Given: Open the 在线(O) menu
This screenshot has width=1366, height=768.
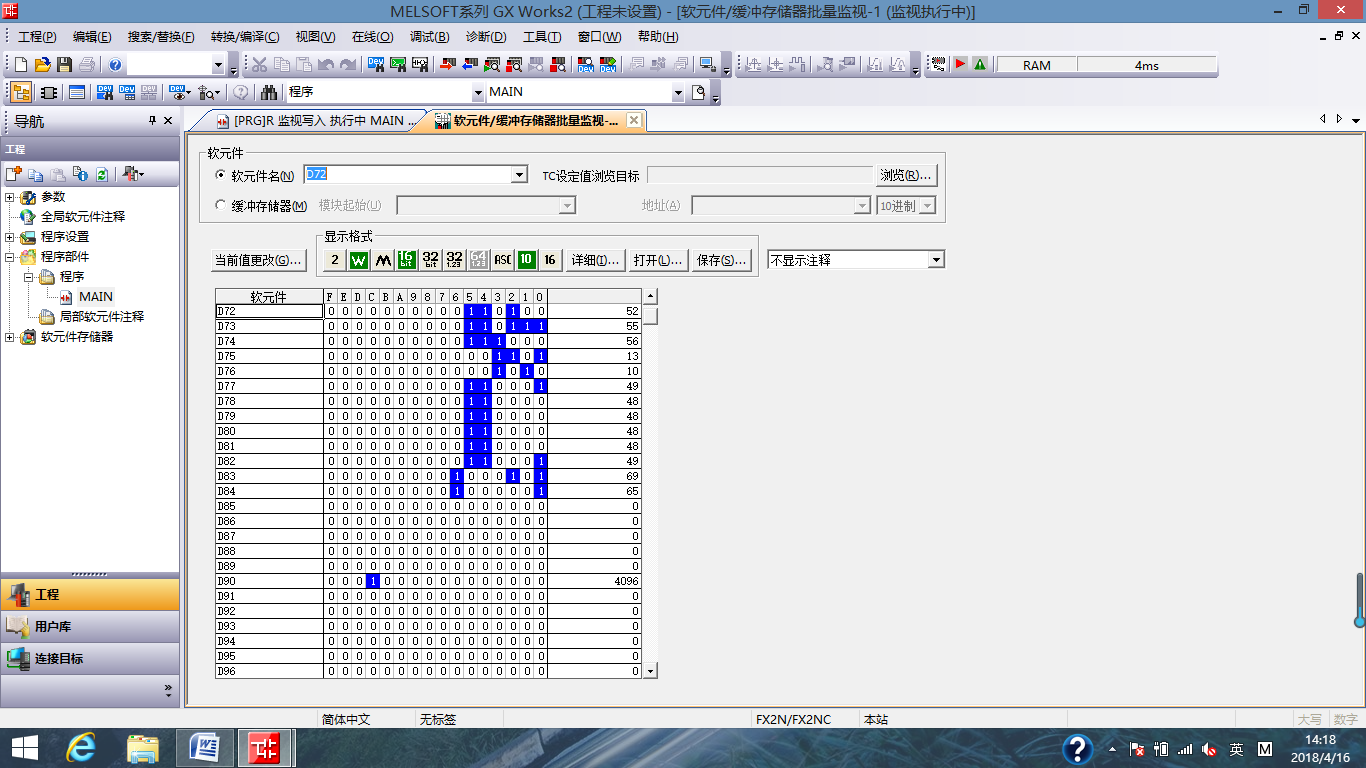Looking at the screenshot, I should click(372, 37).
